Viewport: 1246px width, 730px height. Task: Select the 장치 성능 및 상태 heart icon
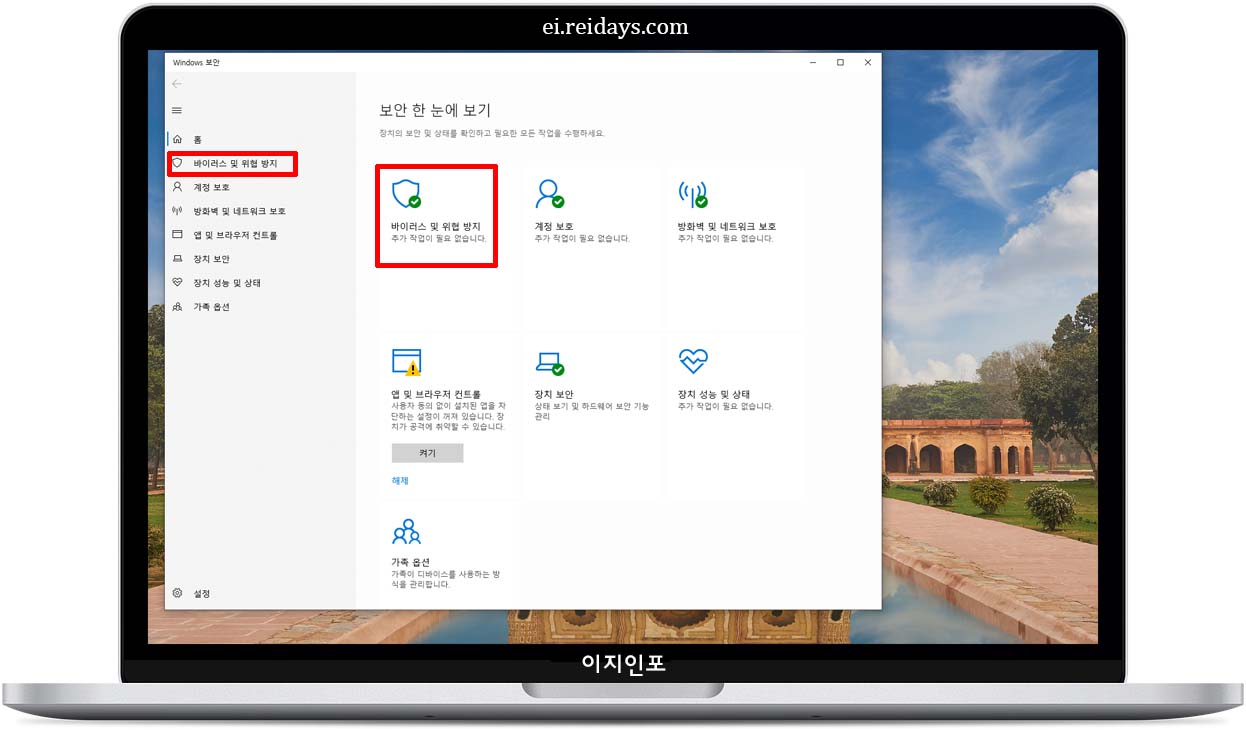pos(692,362)
